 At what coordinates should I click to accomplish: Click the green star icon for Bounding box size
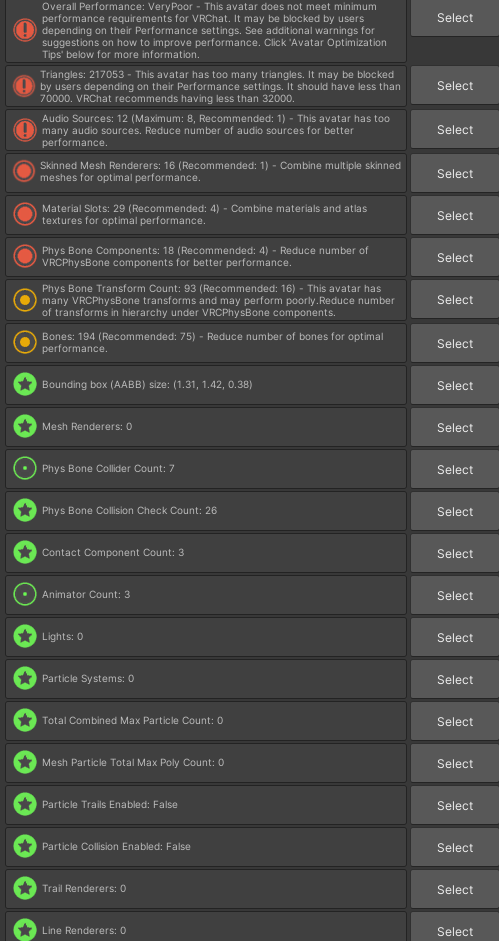coord(25,385)
